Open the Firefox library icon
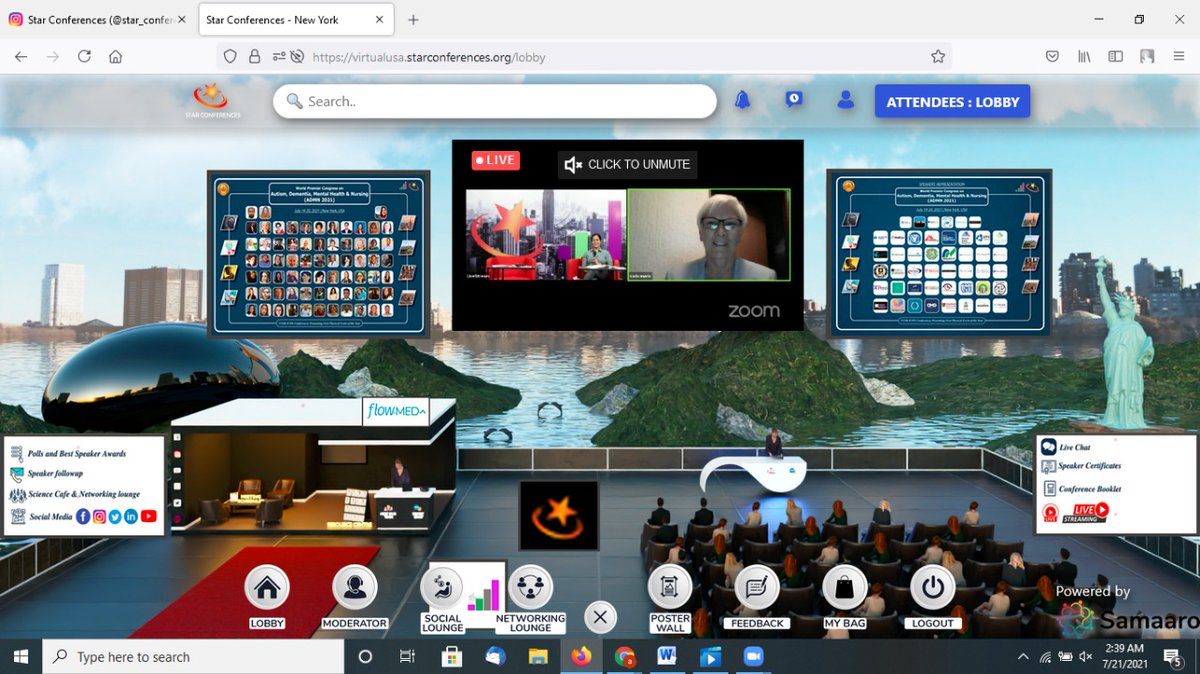 [1083, 57]
